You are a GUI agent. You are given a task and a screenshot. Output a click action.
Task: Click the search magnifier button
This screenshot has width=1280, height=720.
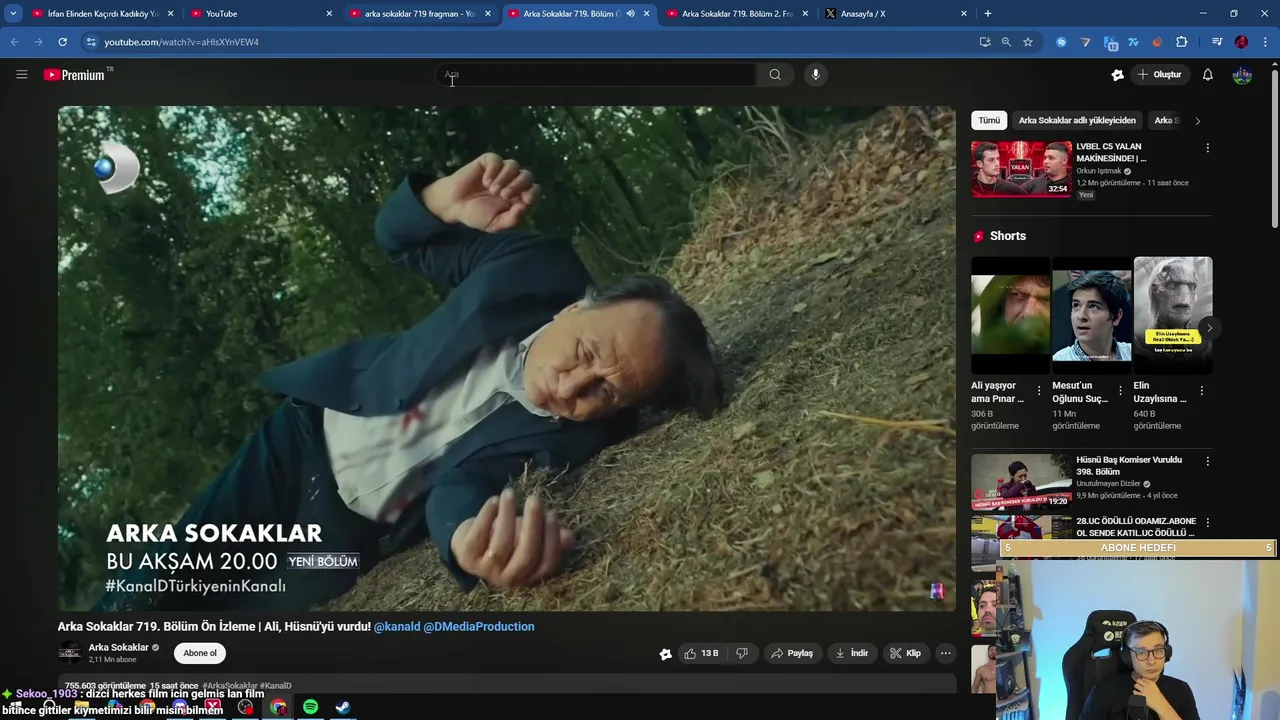click(775, 74)
